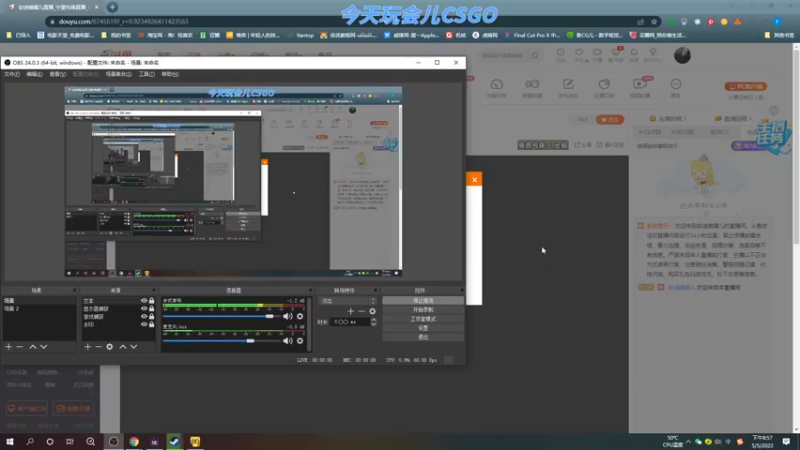Add a new scene in OBS Scenes panel
800x450 pixels.
point(9,347)
